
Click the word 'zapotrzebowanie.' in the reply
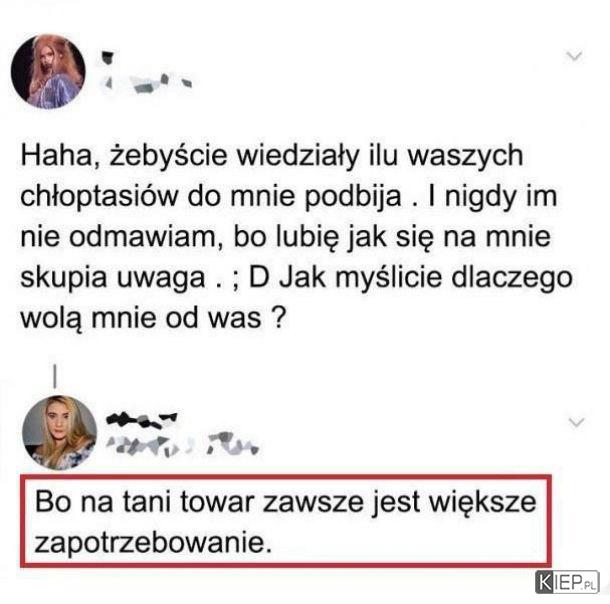153,542
